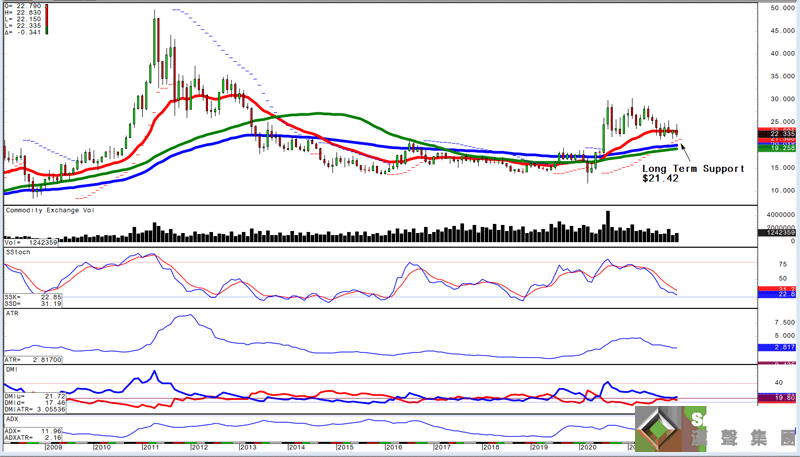Click the green 19.258 moving average price tag
The image size is (800, 457).
pyautogui.click(x=781, y=148)
